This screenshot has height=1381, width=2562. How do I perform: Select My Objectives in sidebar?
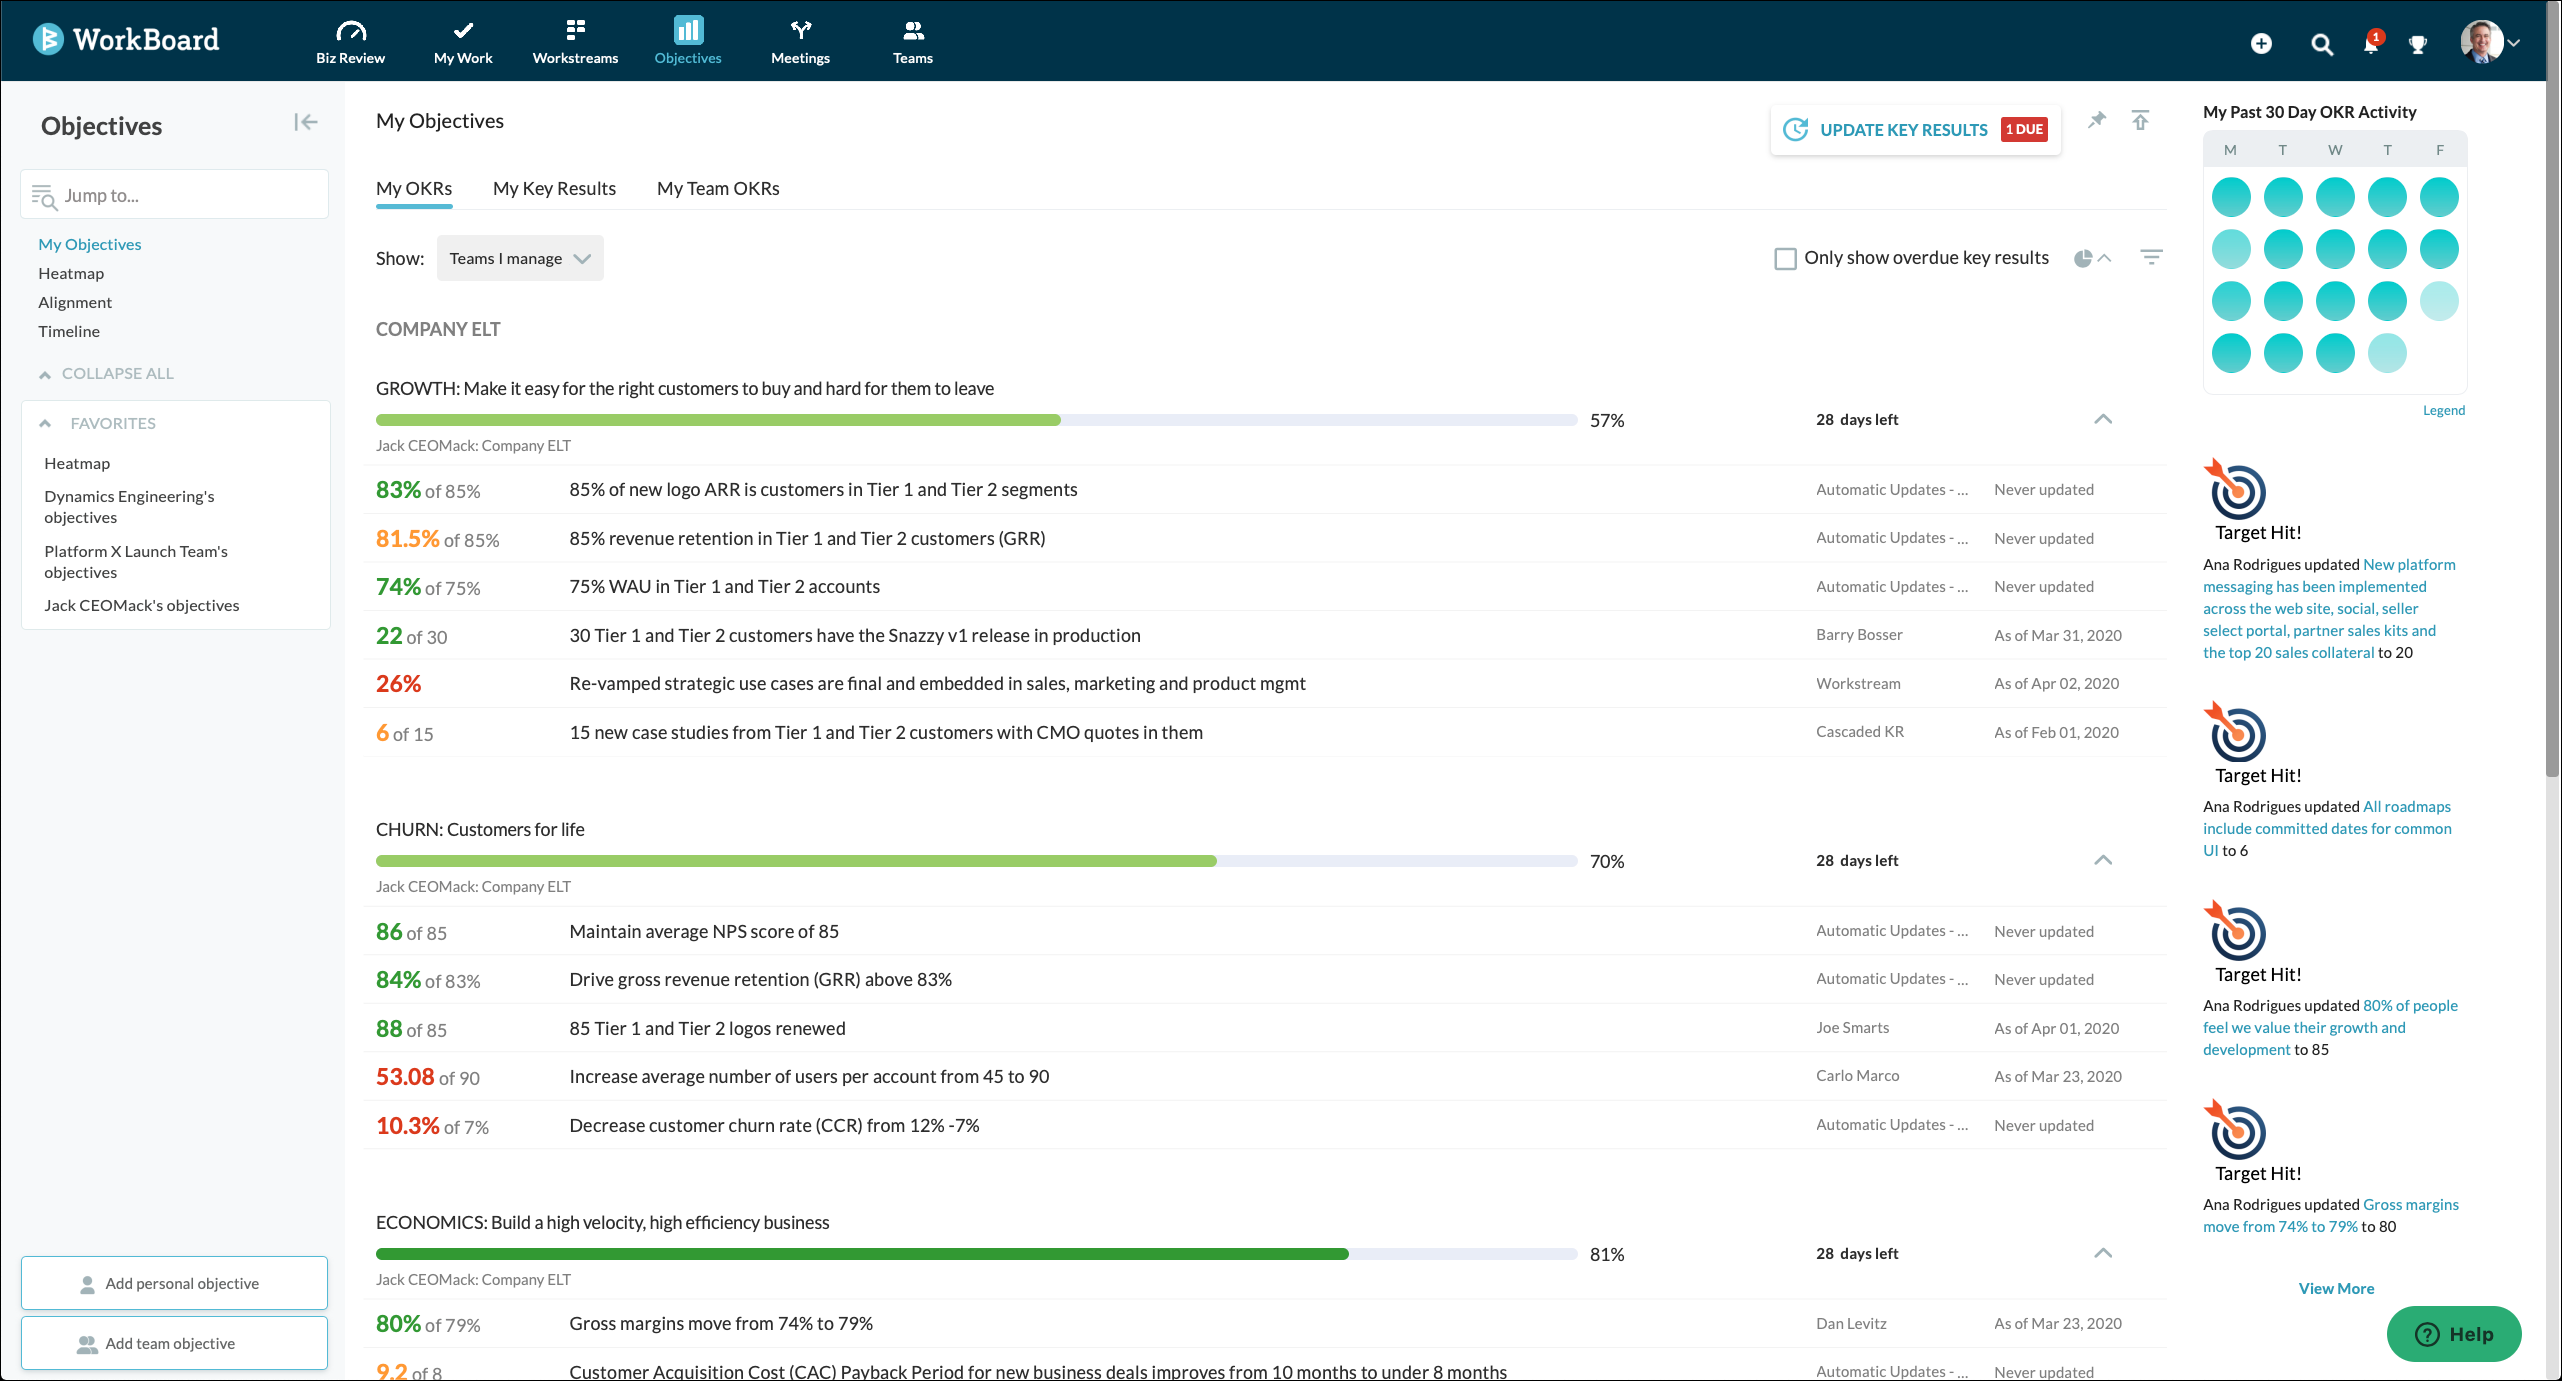[90, 244]
